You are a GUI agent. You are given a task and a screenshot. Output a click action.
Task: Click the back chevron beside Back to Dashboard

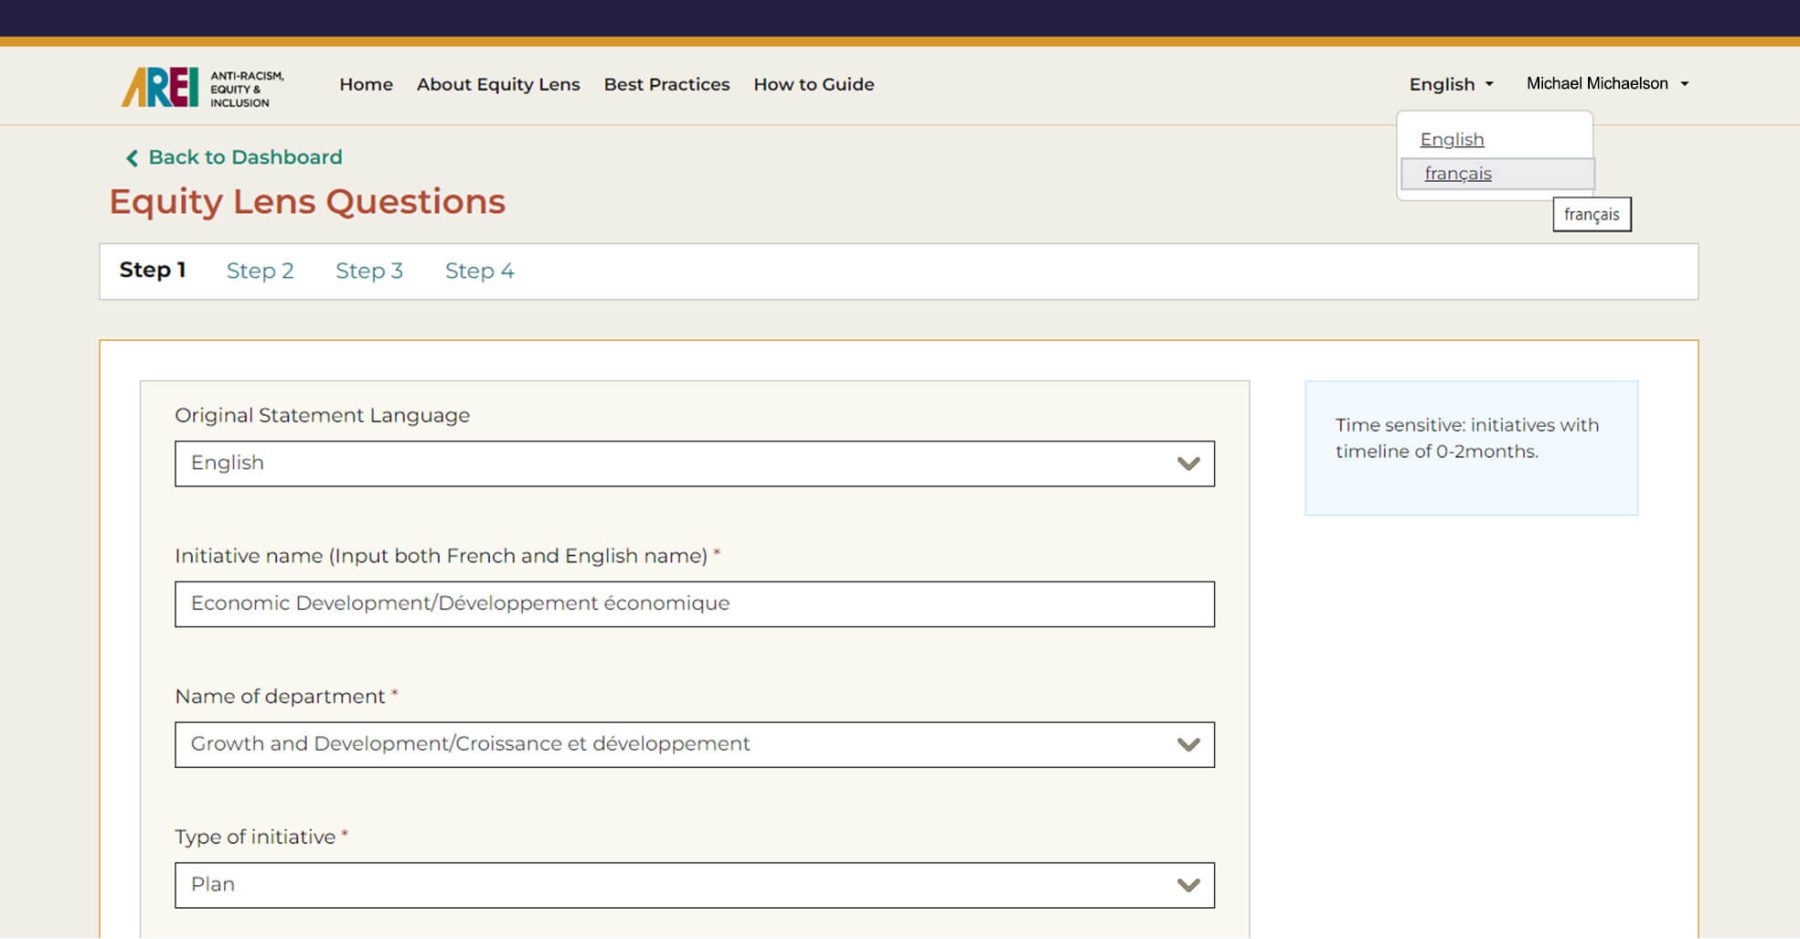pos(131,158)
